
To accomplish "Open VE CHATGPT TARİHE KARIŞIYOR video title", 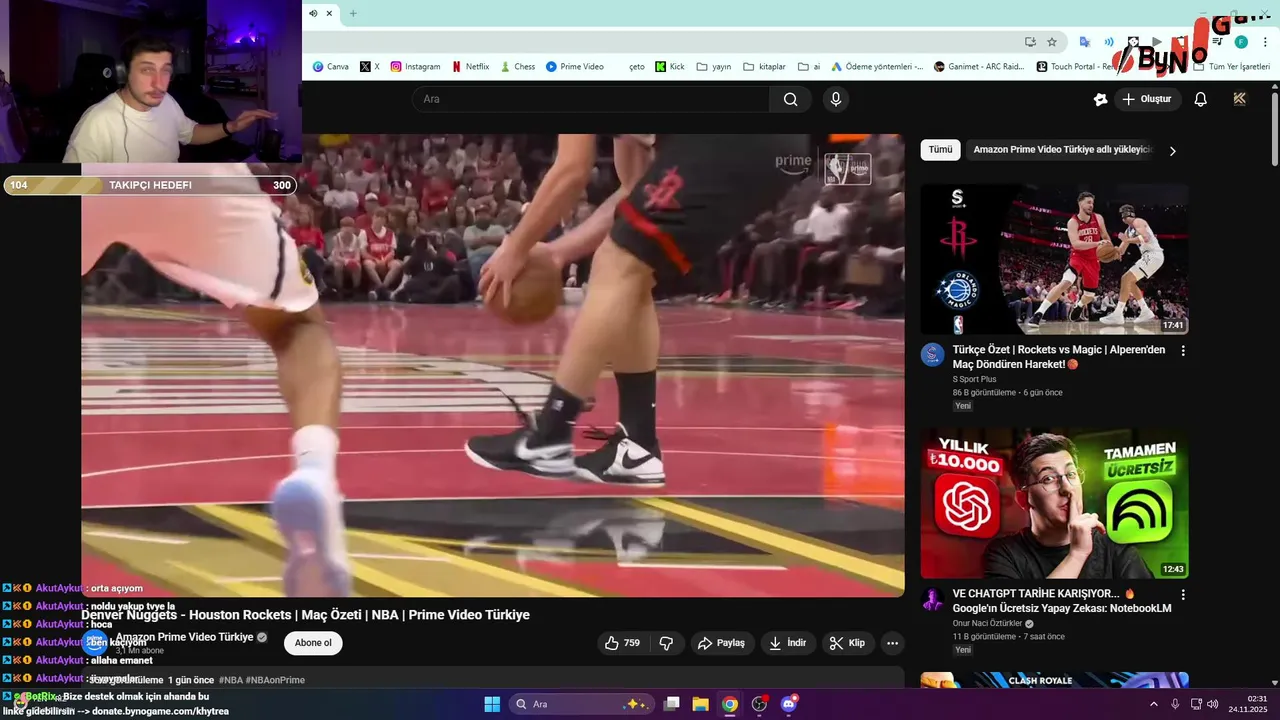I will (1062, 601).
